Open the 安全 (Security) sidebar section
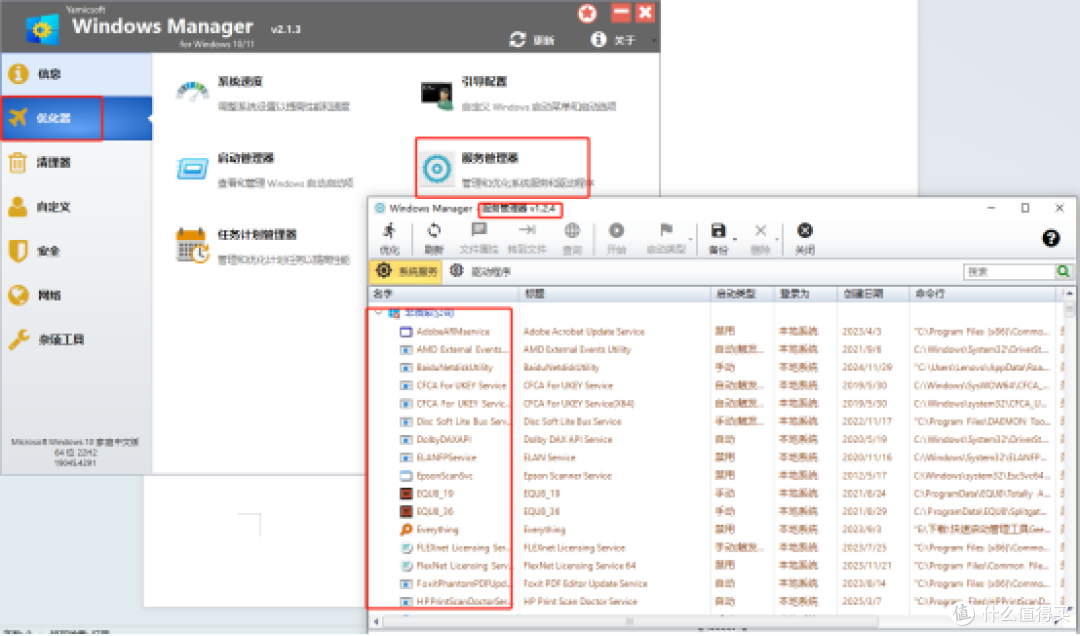This screenshot has height=636, width=1080. pos(76,251)
